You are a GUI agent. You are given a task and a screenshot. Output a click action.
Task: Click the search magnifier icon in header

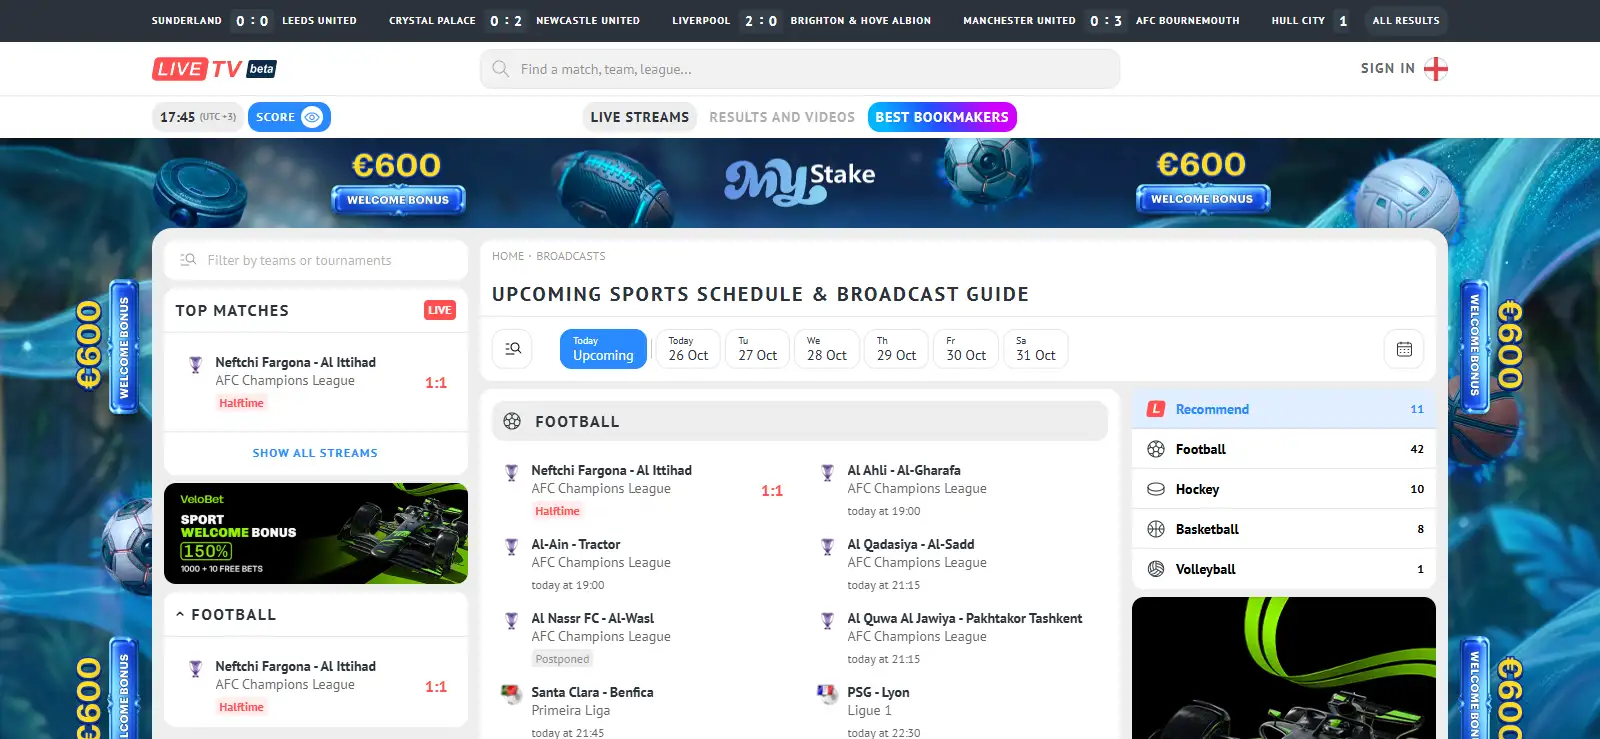[500, 69]
